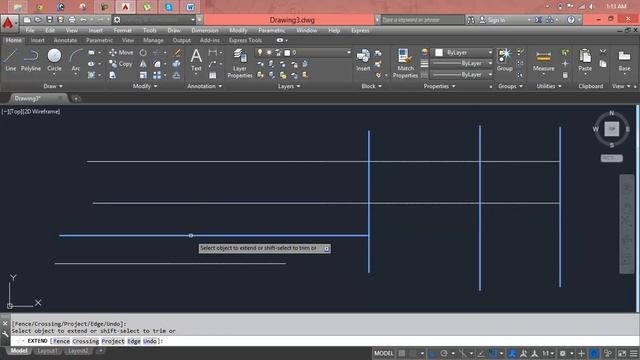Image resolution: width=640 pixels, height=360 pixels.
Task: Click the search keyword input field
Action: (x=422, y=20)
